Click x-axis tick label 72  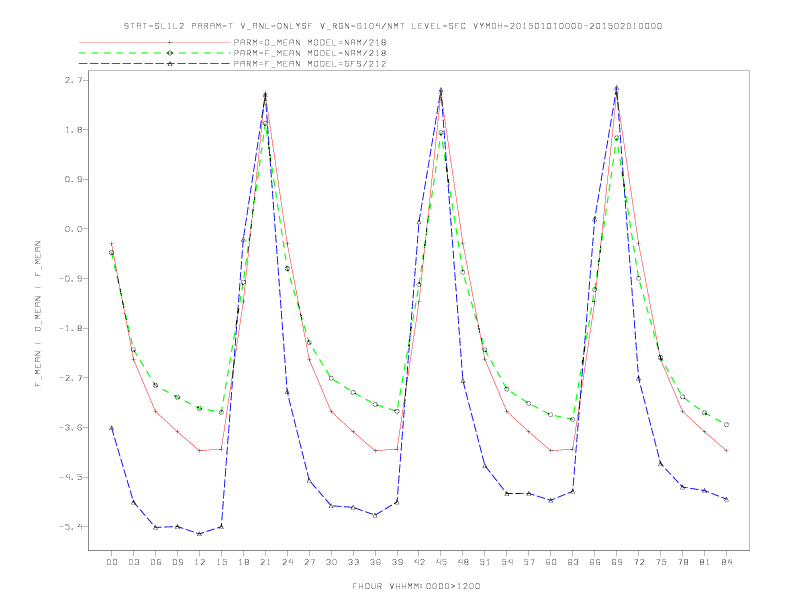tap(639, 562)
